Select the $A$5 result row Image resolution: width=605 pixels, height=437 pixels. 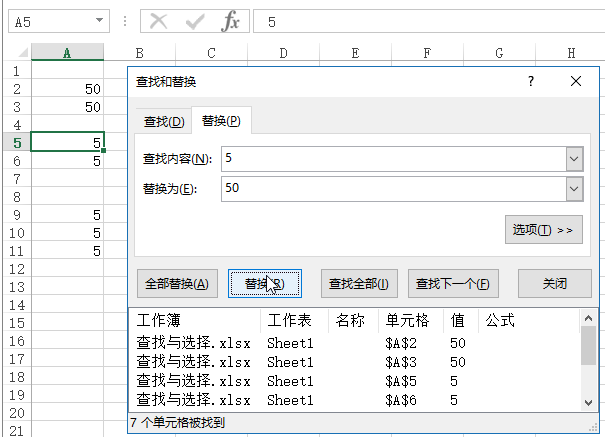[x=350, y=381]
